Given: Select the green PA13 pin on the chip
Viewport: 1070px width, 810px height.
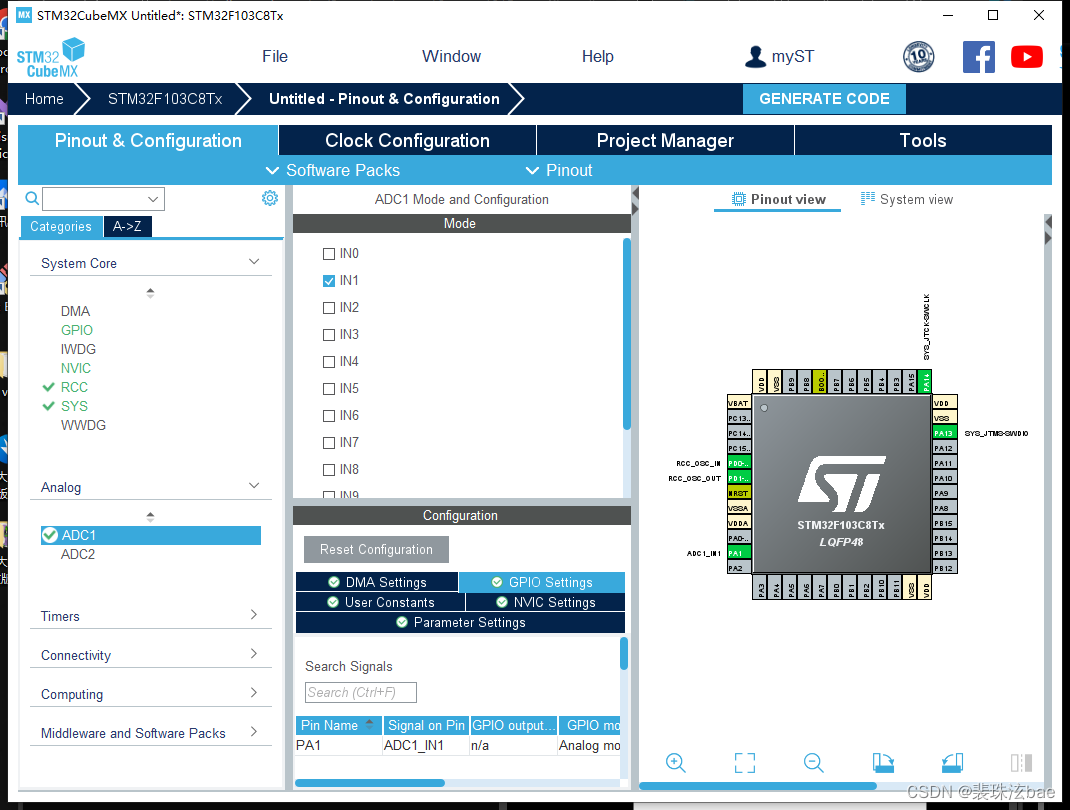Looking at the screenshot, I should tap(944, 433).
